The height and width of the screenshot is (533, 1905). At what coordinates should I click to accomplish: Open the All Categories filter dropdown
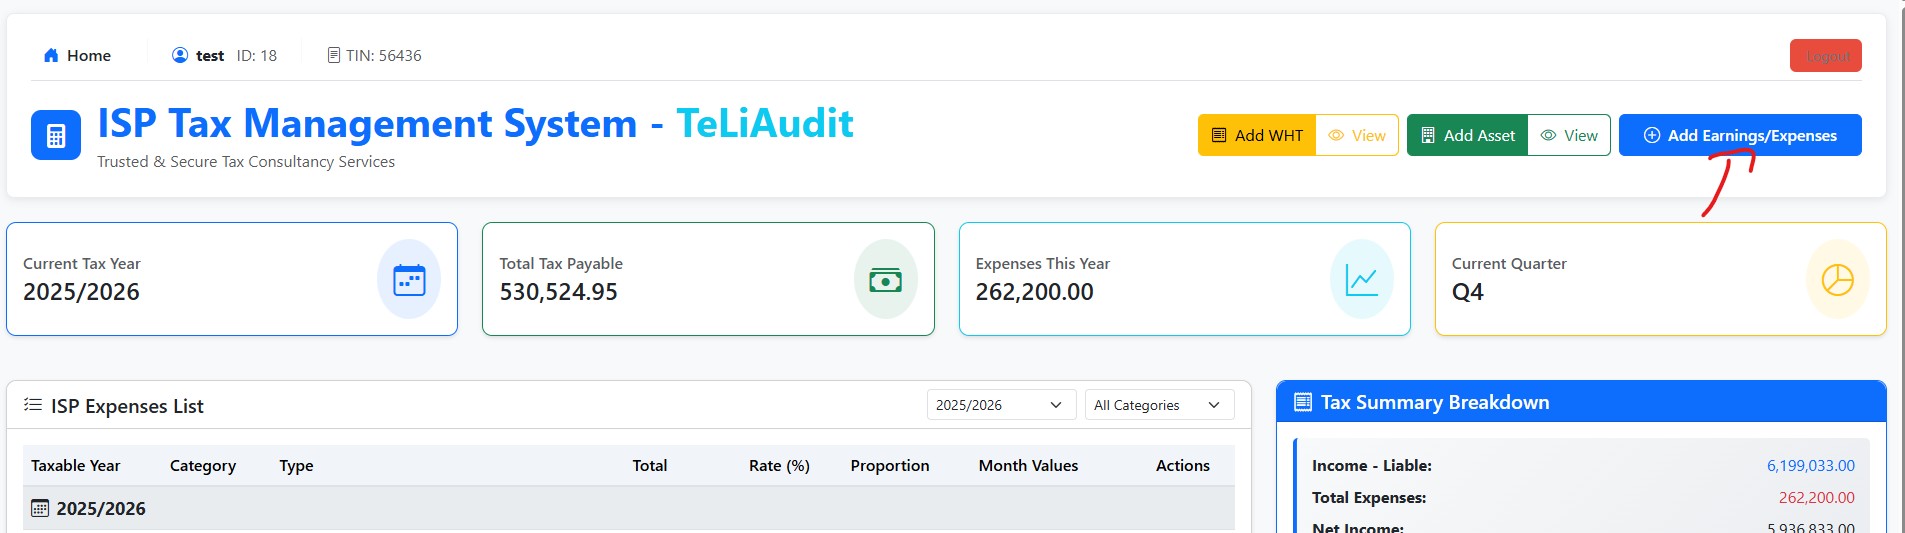point(1158,405)
